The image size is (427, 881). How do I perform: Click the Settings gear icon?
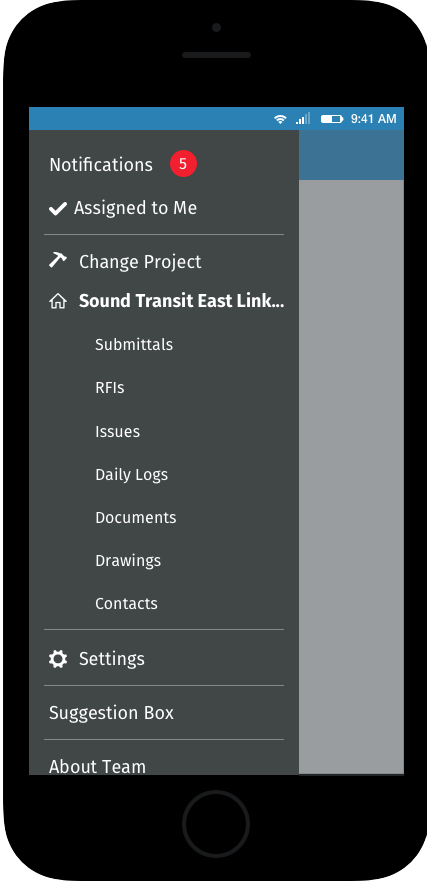pos(58,659)
